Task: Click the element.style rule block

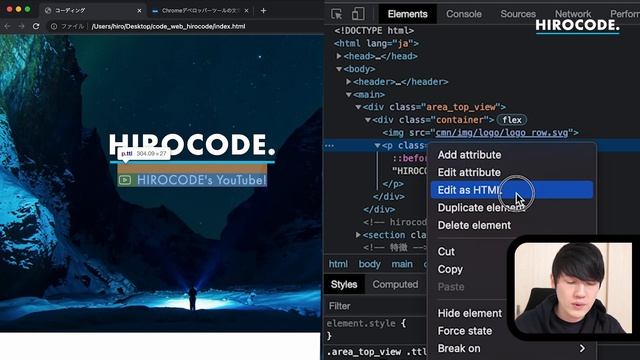Action: pyautogui.click(x=366, y=329)
